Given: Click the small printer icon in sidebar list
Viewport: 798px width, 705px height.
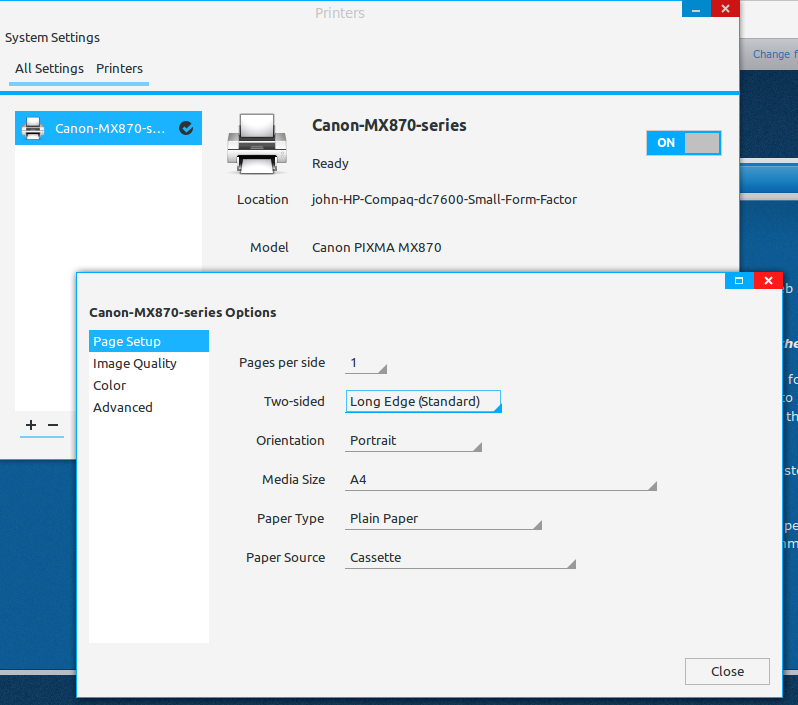Looking at the screenshot, I should point(33,128).
